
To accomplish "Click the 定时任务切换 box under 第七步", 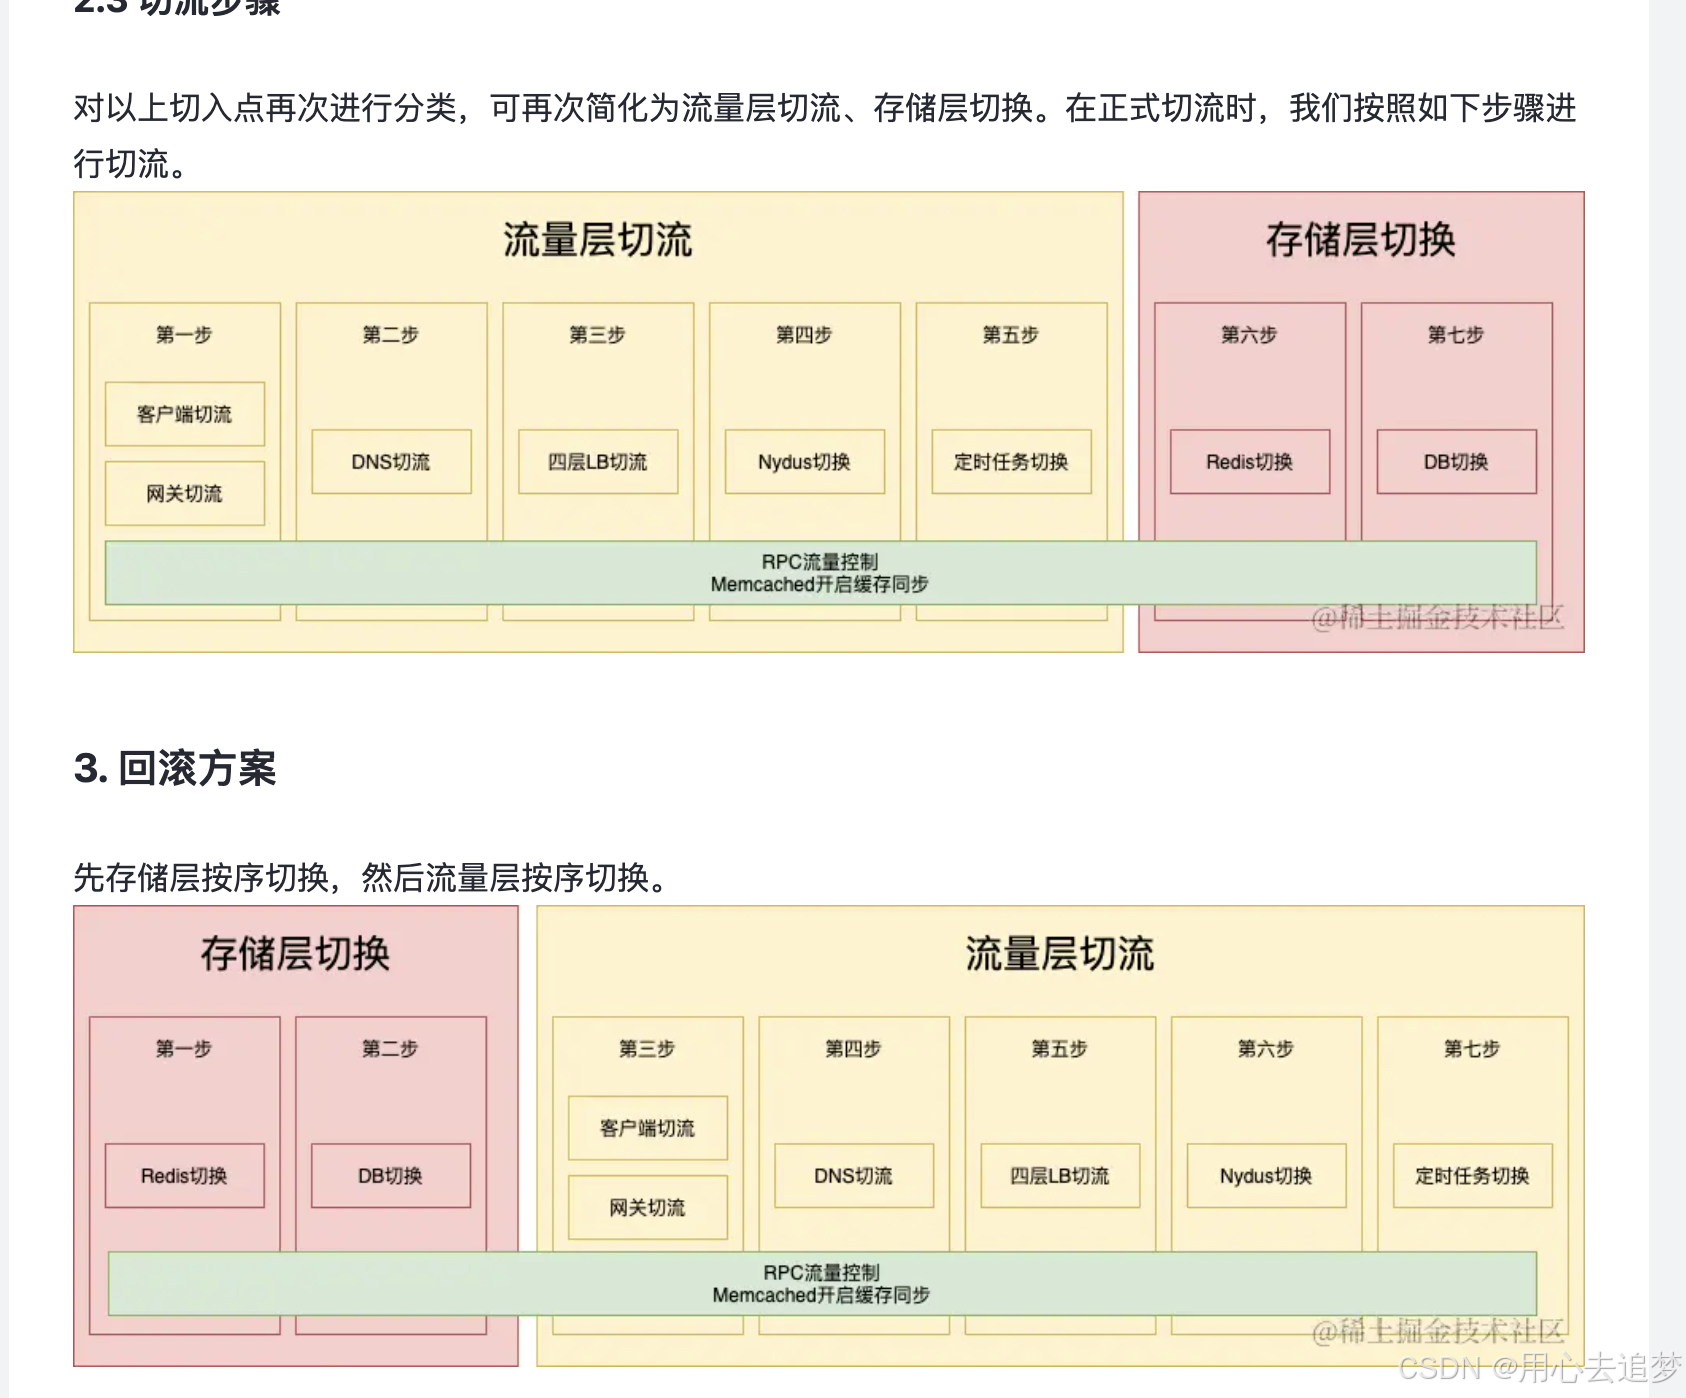I will click(x=1473, y=1176).
